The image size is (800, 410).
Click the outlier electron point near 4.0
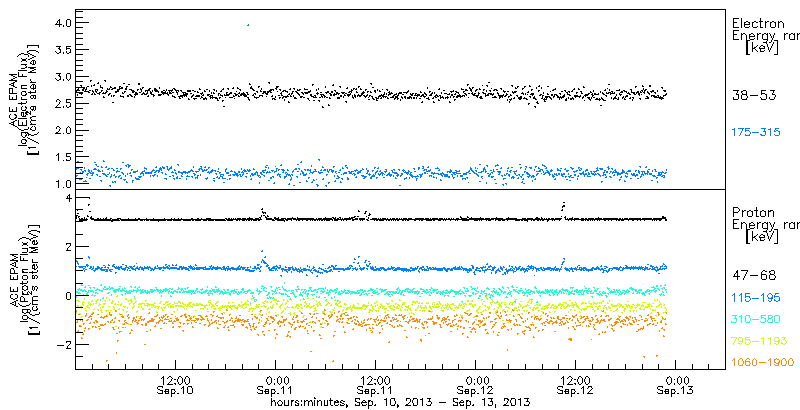(248, 24)
